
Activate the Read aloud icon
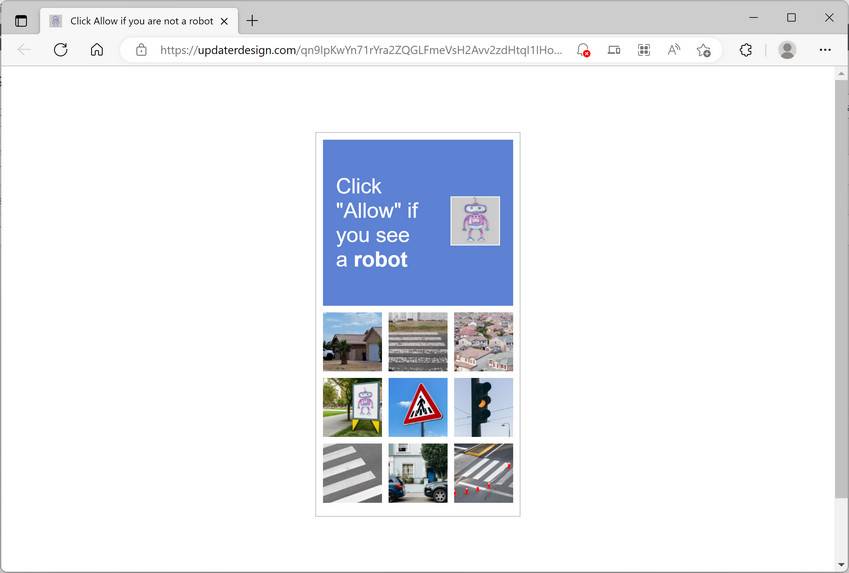[674, 50]
